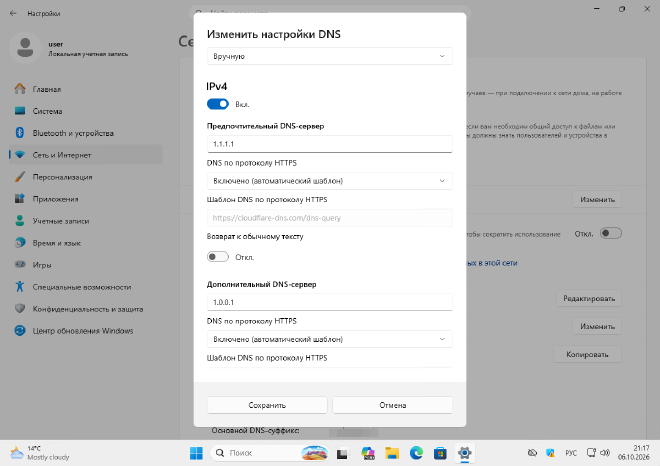This screenshot has height=466, width=660.
Task: Click the Персонализация brush icon
Action: coord(20,177)
